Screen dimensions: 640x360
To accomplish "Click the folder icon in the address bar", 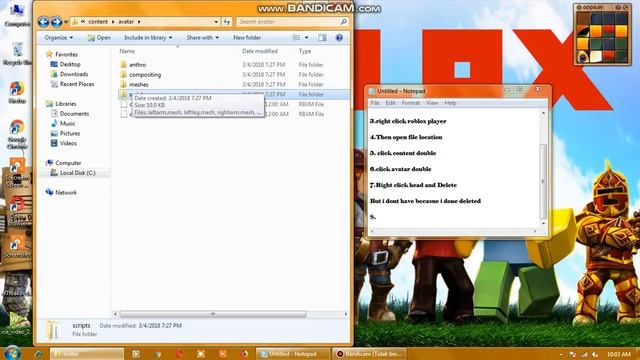I will pyautogui.click(x=75, y=22).
